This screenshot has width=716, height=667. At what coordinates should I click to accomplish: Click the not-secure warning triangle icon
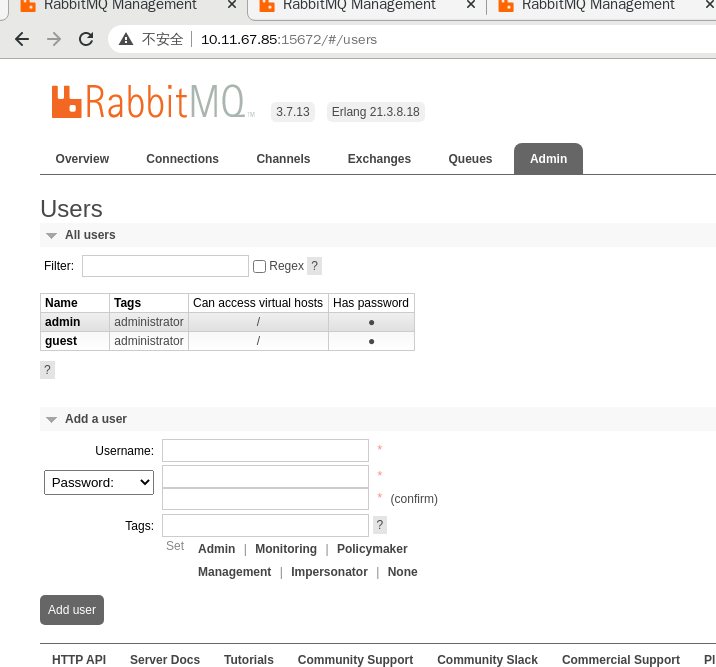point(126,40)
